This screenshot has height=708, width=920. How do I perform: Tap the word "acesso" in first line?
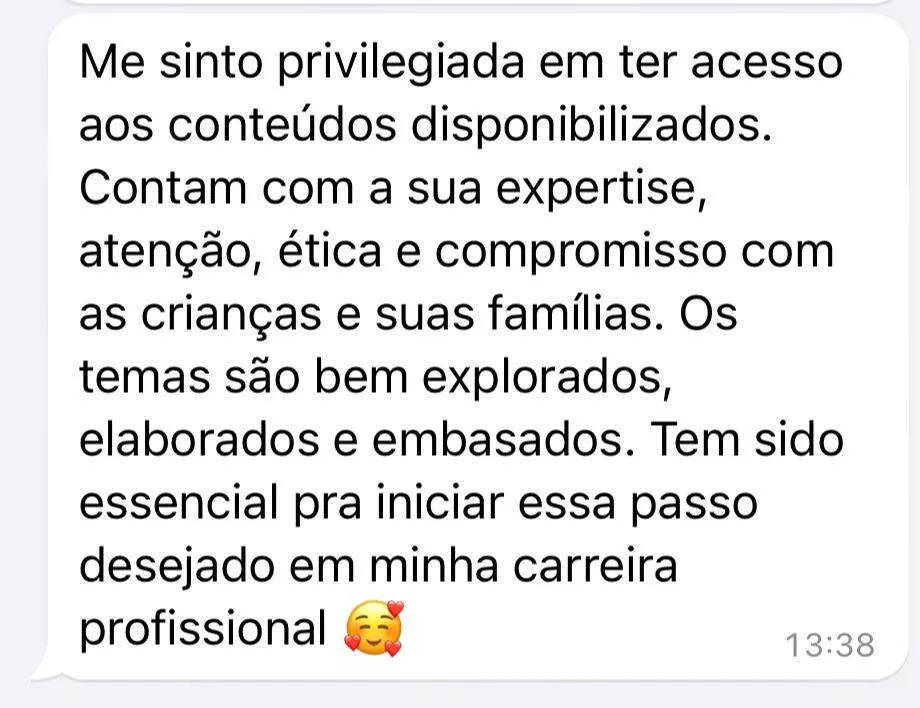[x=767, y=63]
